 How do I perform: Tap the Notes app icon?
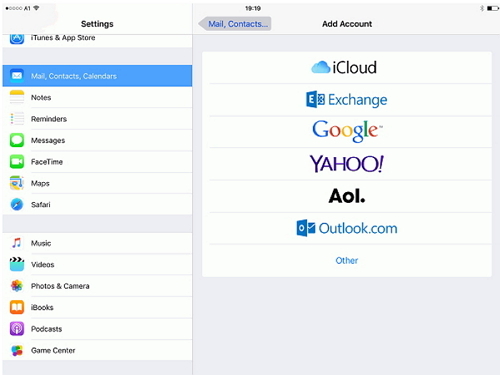[17, 97]
